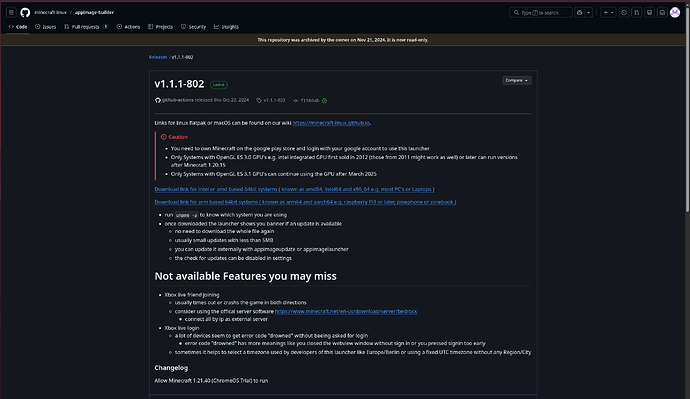Open download link for arm based 64bit

305,202
